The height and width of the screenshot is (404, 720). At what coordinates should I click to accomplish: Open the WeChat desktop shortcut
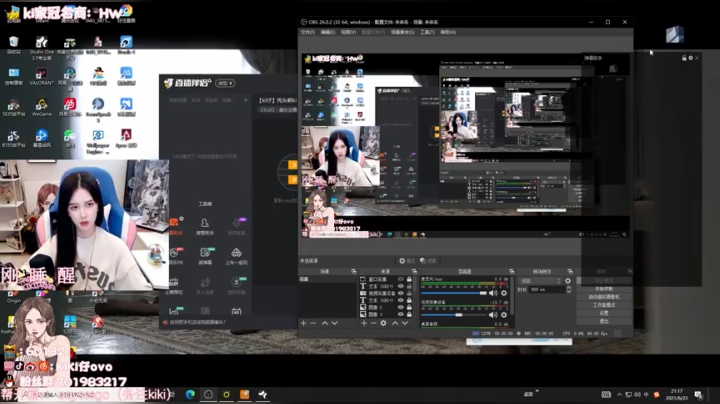(x=70, y=138)
